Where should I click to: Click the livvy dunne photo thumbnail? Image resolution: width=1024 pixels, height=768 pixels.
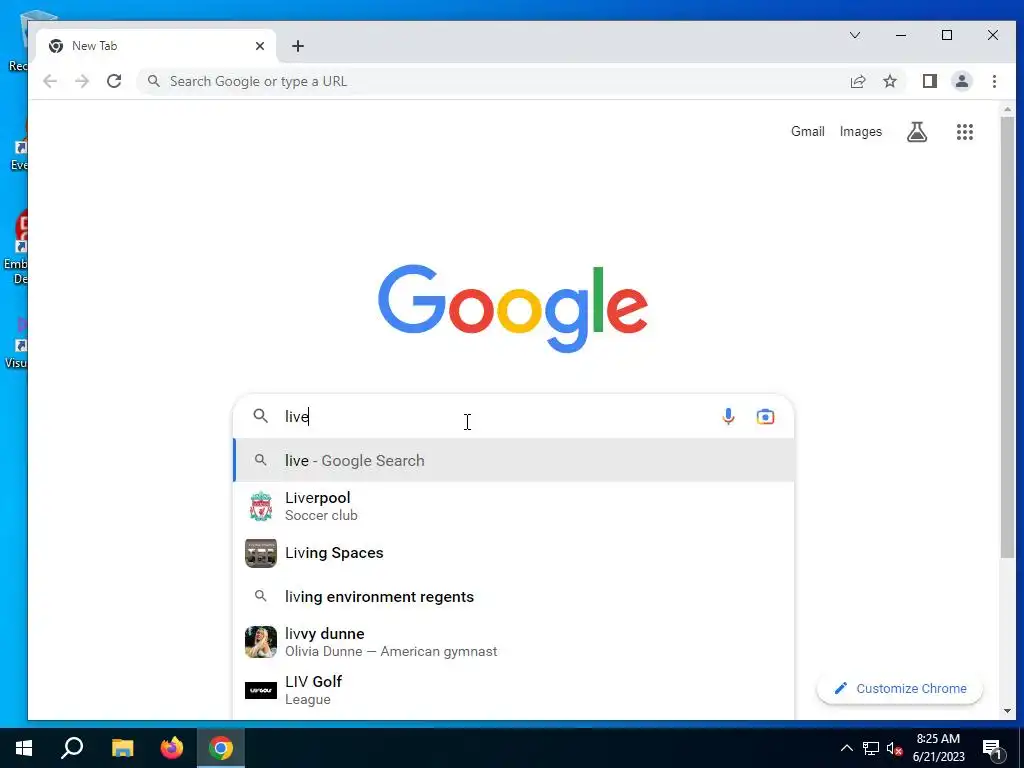coord(261,642)
